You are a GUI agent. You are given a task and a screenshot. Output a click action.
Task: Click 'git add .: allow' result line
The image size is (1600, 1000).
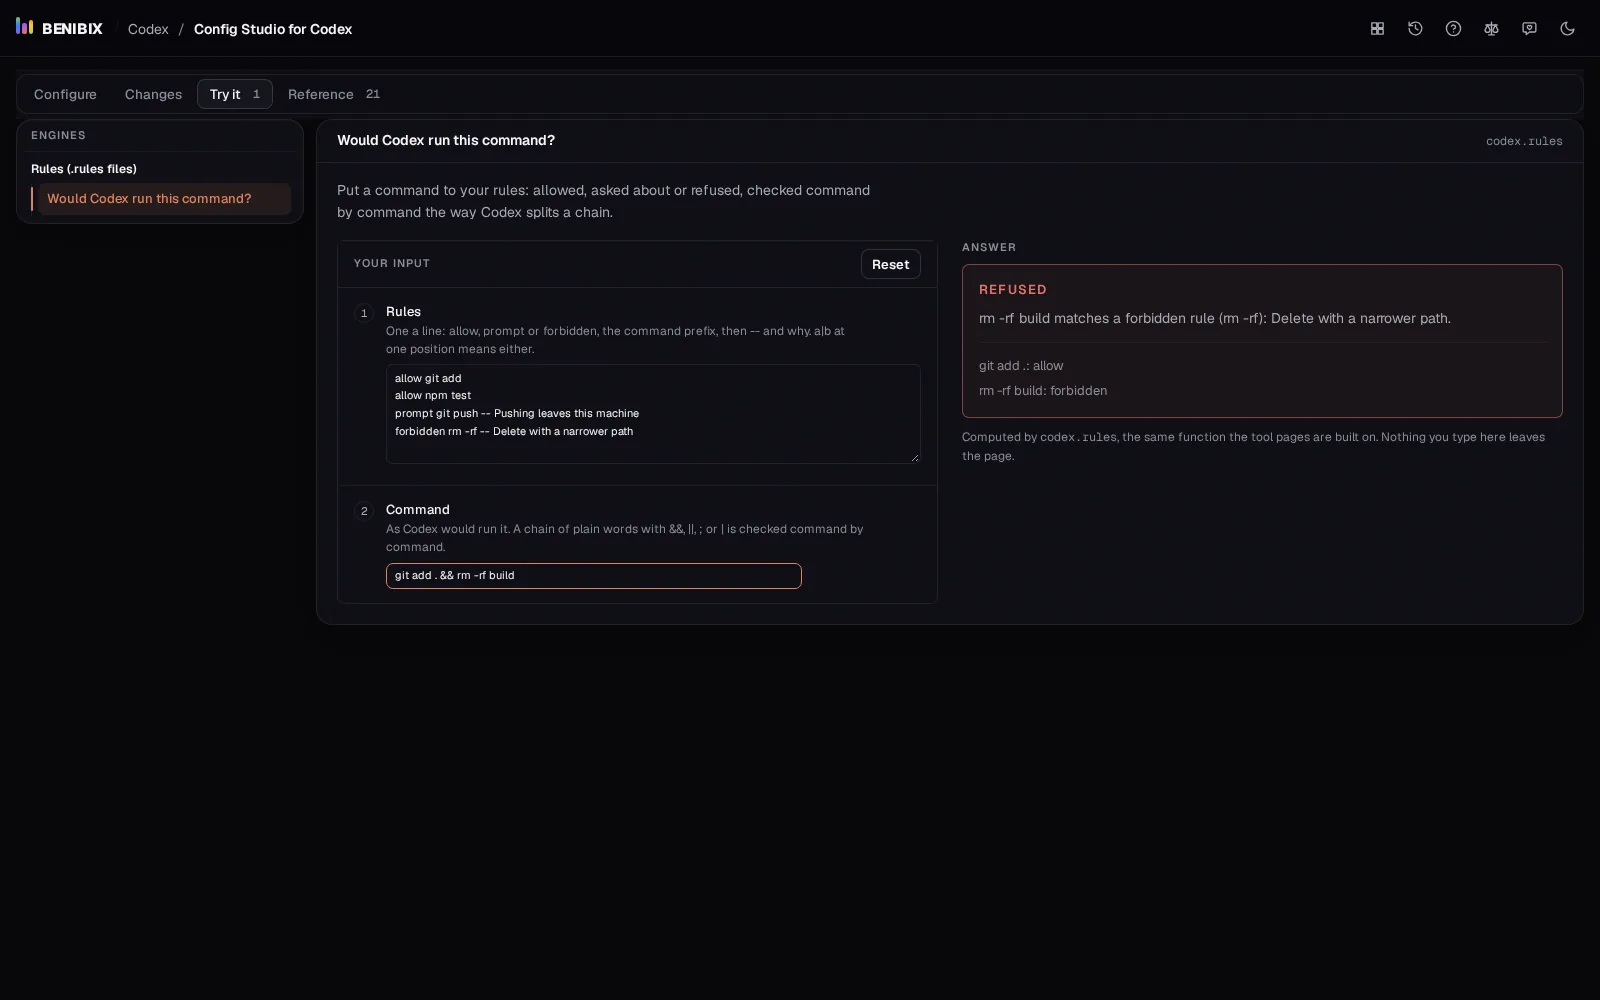pos(1021,366)
